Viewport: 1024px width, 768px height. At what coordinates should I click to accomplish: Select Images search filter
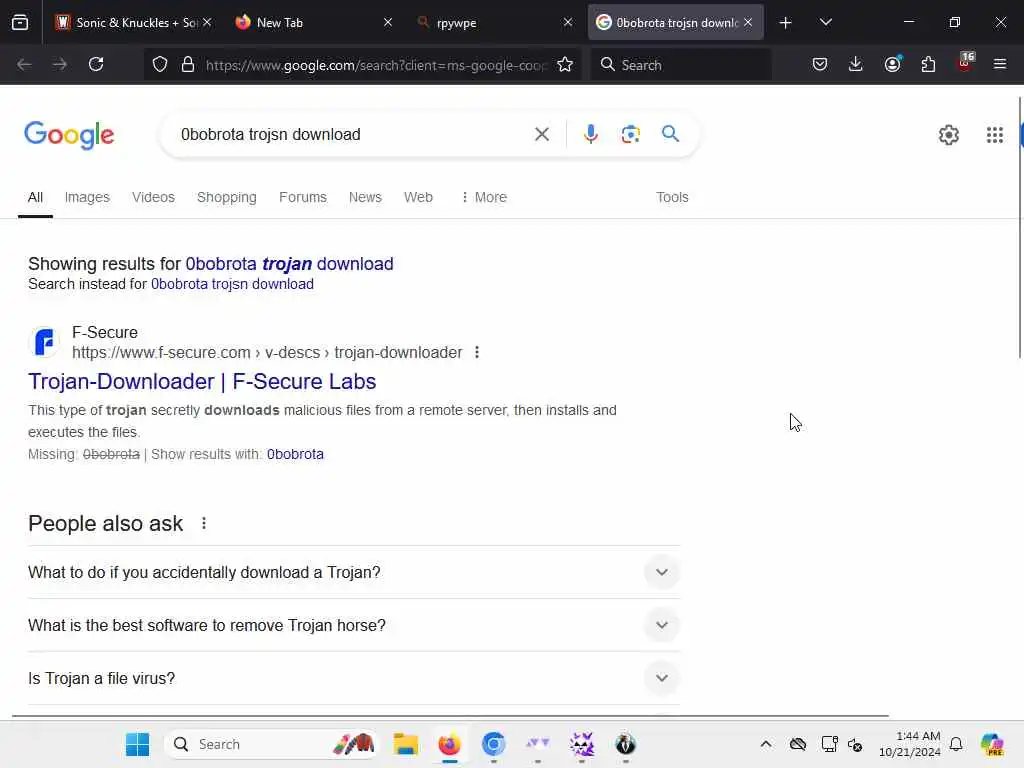[87, 197]
